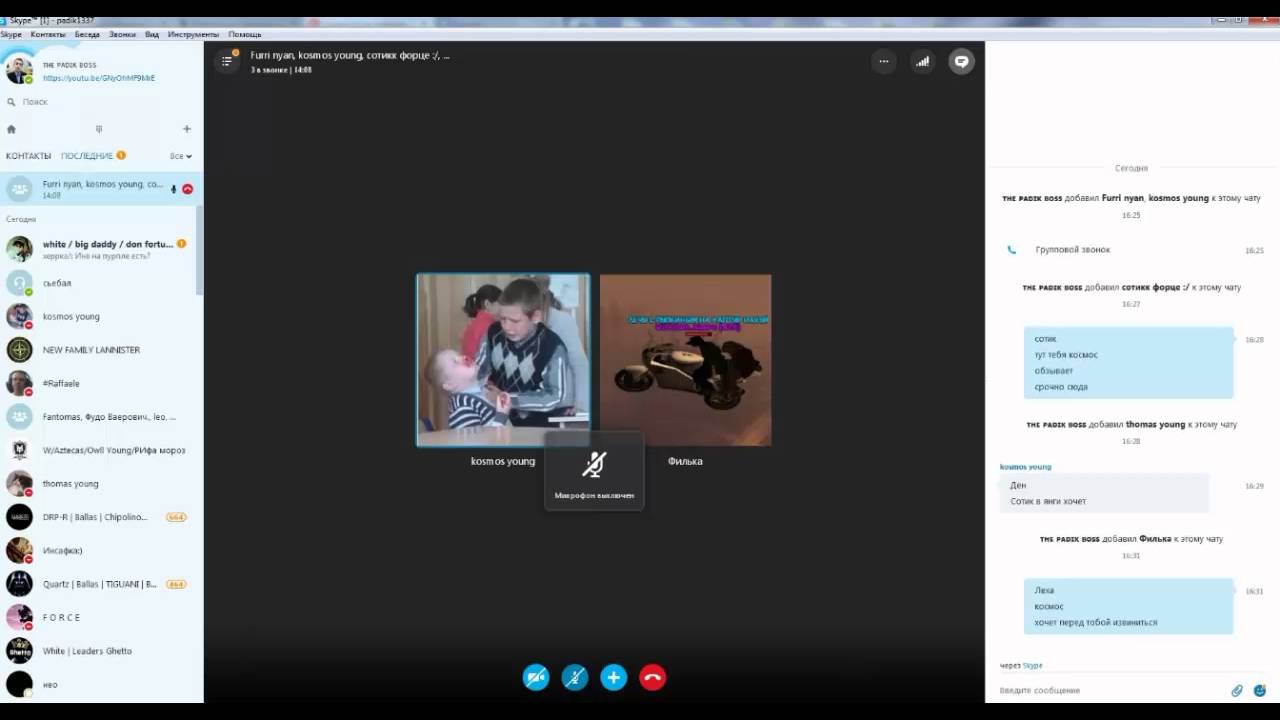Expand the Все contact filter dropdown
1280x720 pixels.
point(181,156)
